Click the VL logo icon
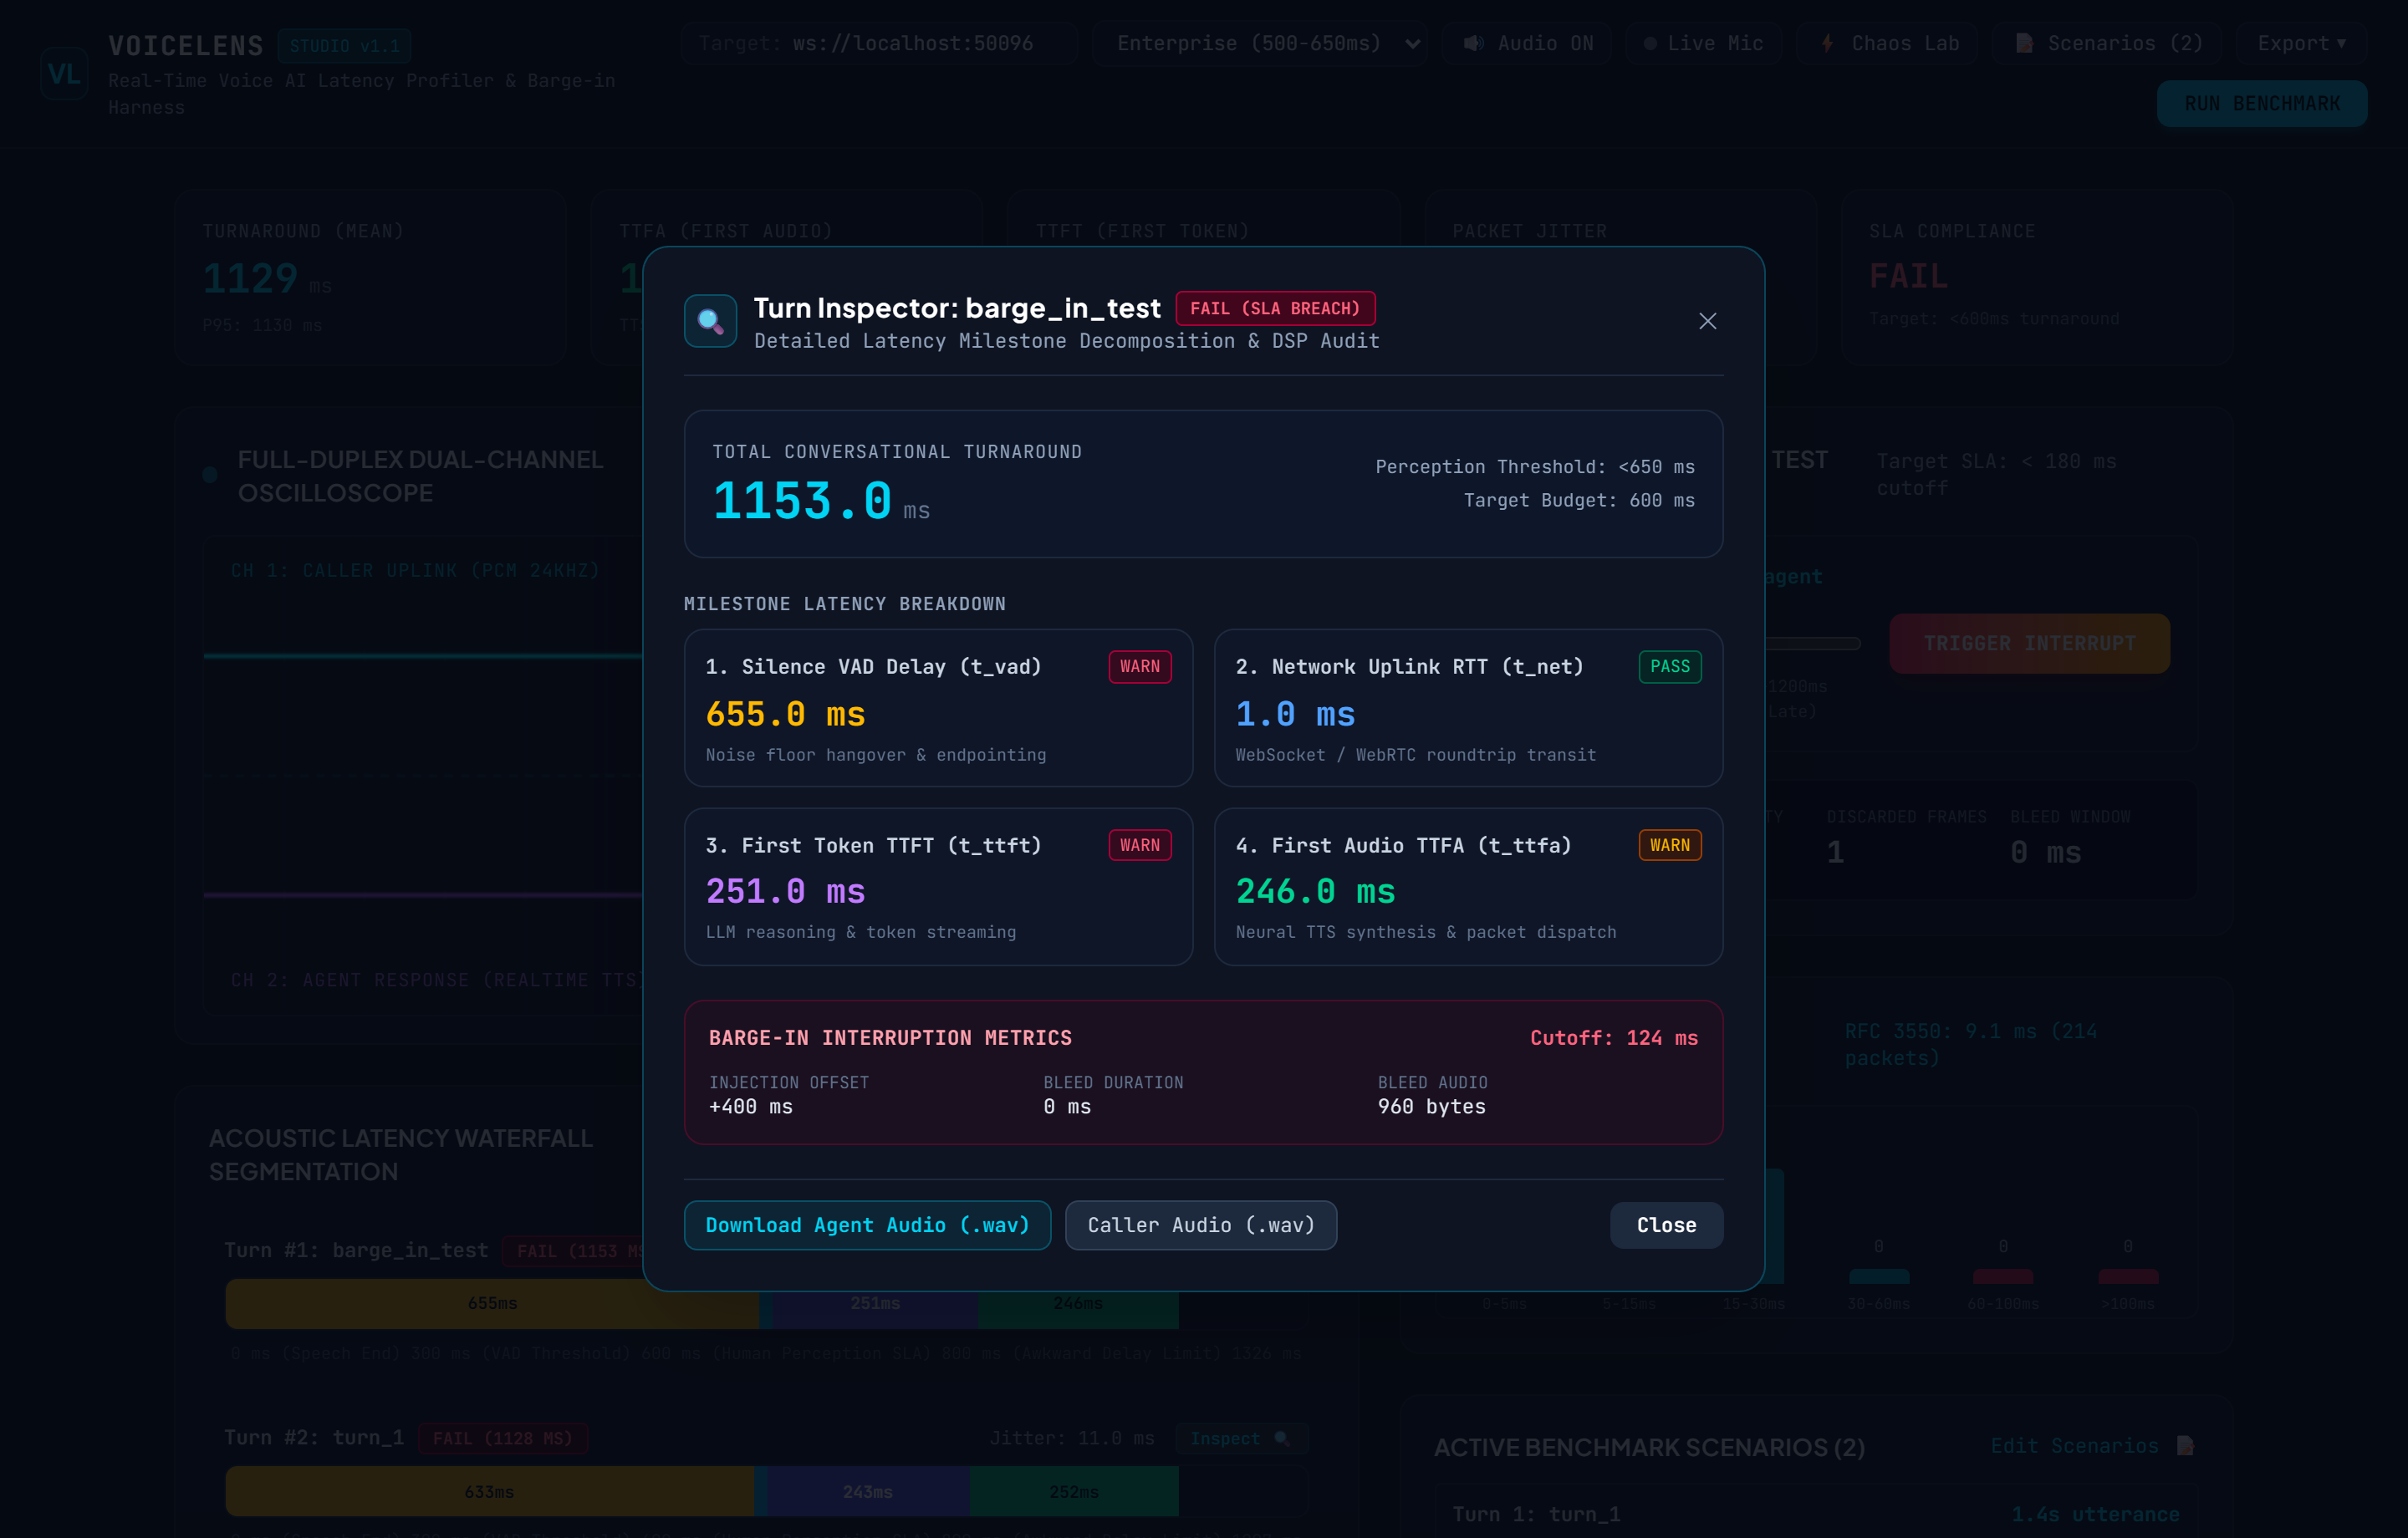 [64, 73]
